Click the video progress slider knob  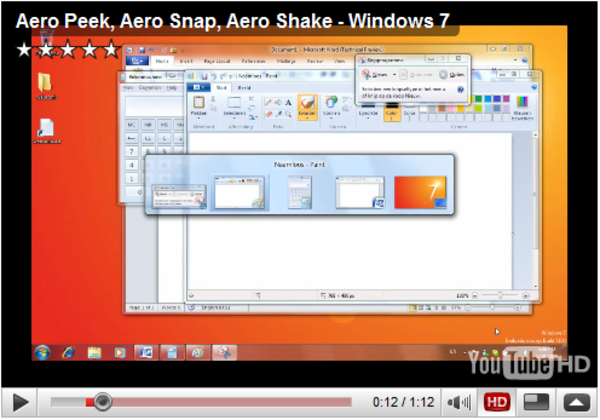click(x=102, y=402)
